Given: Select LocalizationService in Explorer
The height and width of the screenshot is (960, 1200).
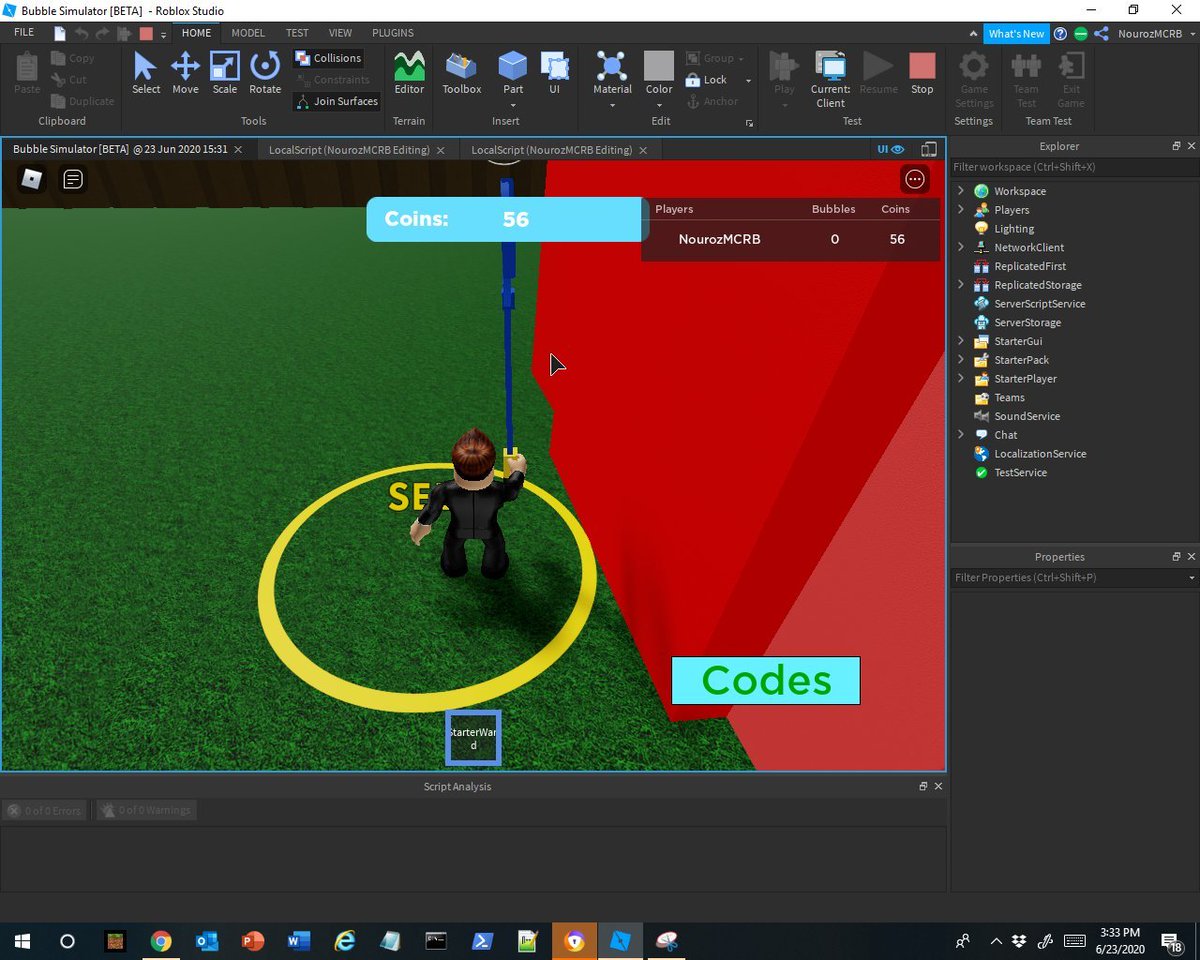Looking at the screenshot, I should pyautogui.click(x=1040, y=454).
